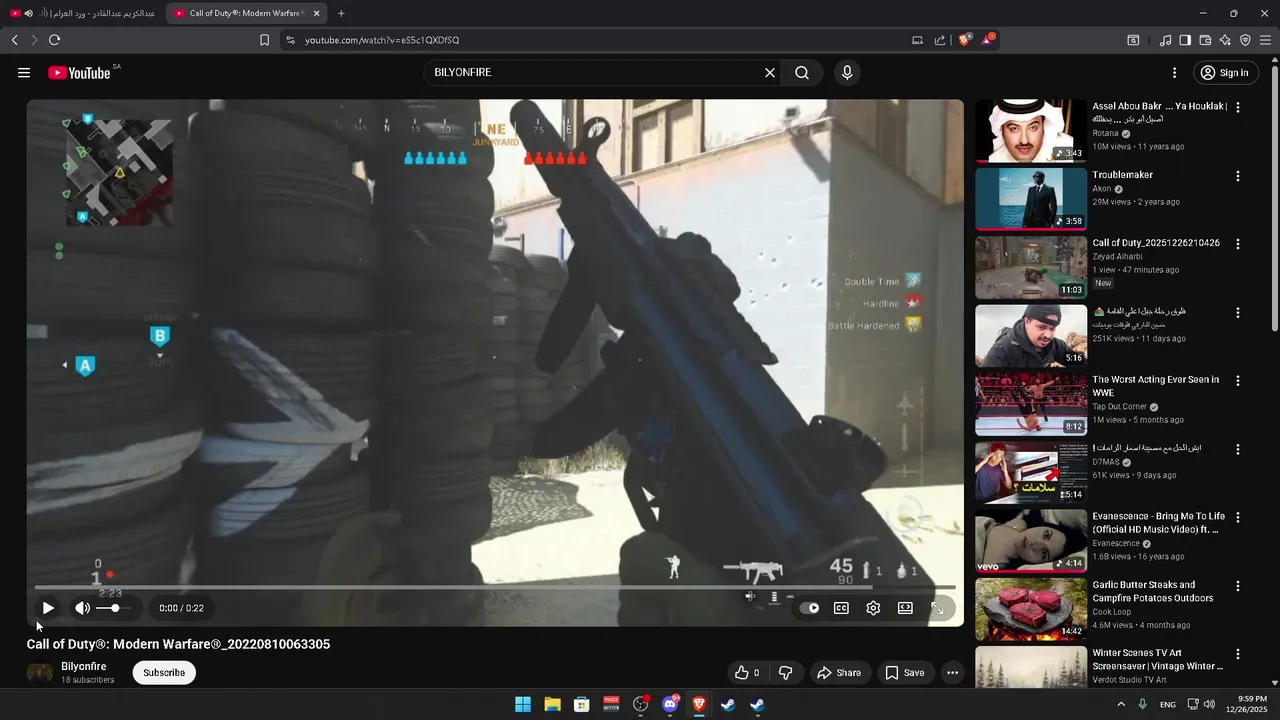Play the video
The width and height of the screenshot is (1280, 720).
click(47, 608)
